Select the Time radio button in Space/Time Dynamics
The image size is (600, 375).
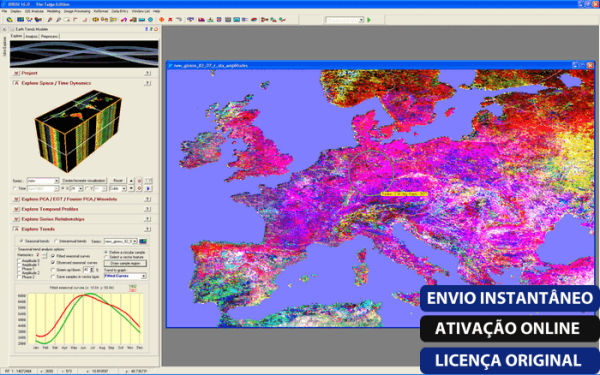[15, 188]
